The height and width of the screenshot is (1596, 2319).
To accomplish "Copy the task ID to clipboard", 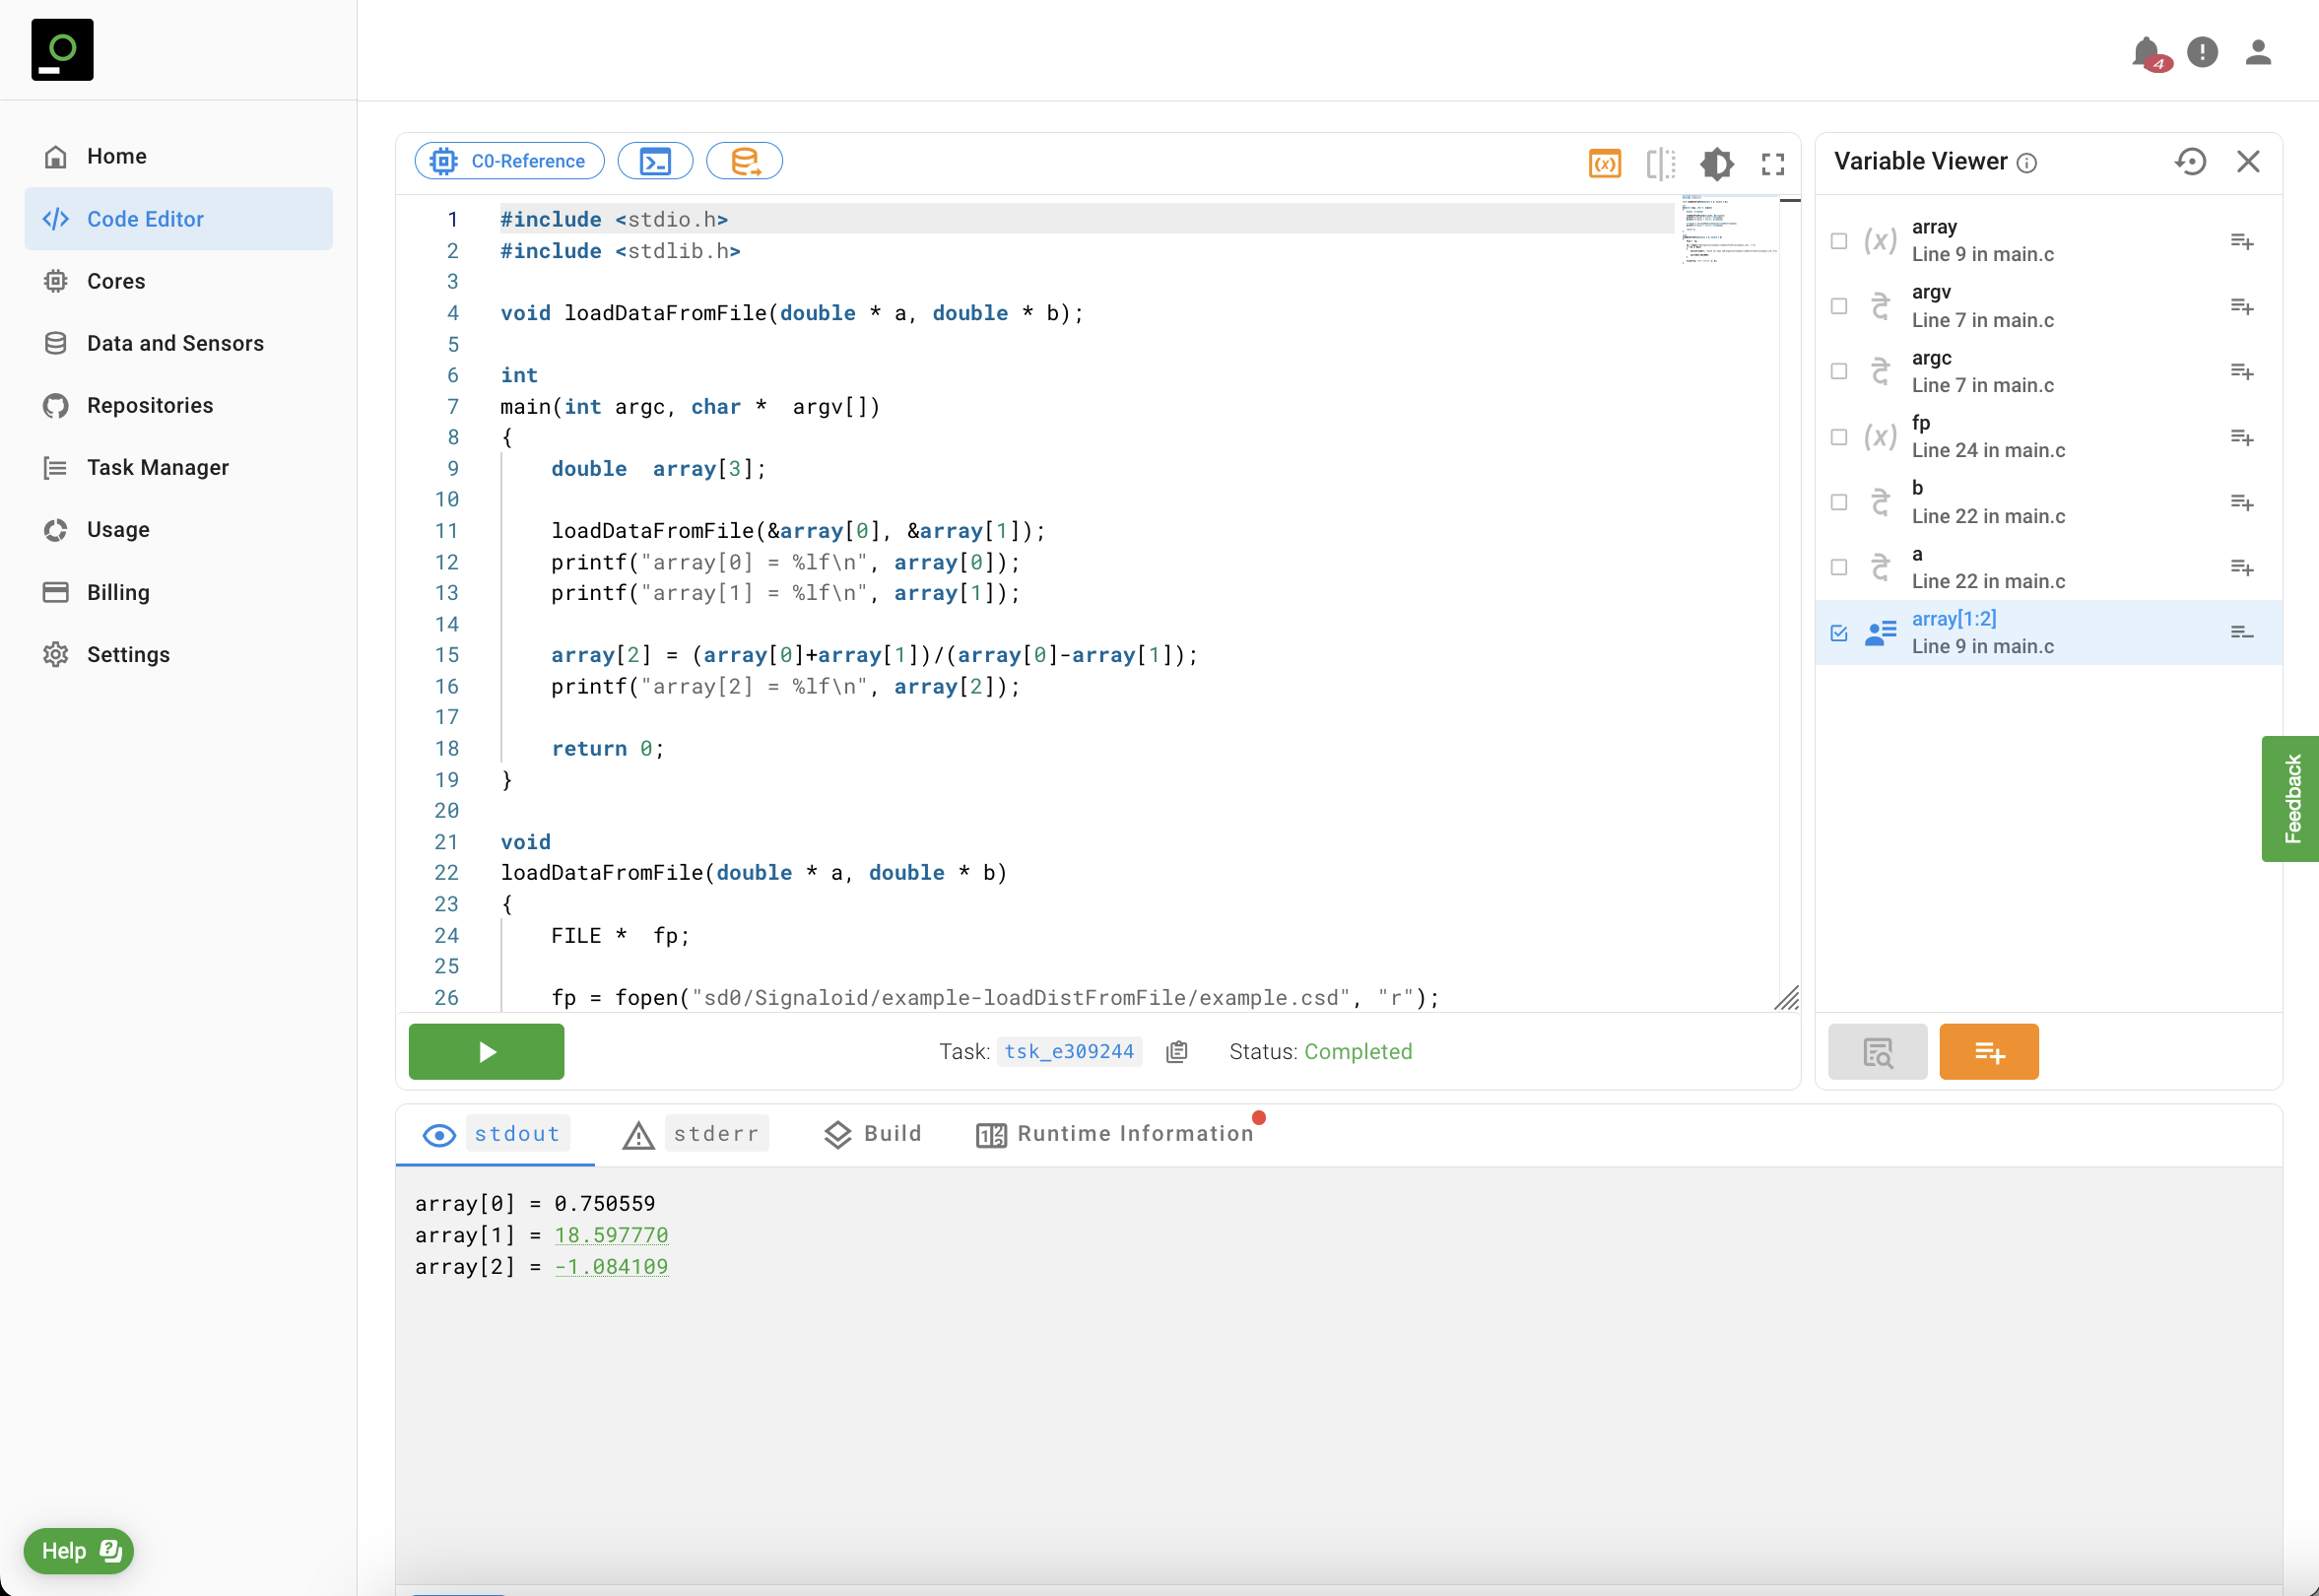I will 1177,1051.
